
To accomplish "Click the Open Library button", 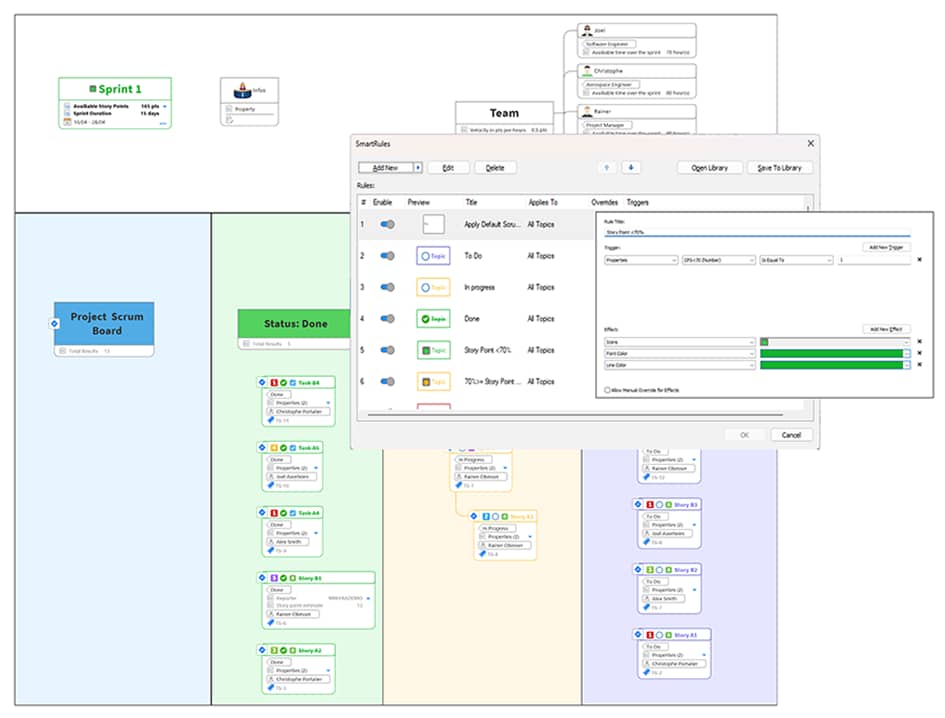I will 710,168.
